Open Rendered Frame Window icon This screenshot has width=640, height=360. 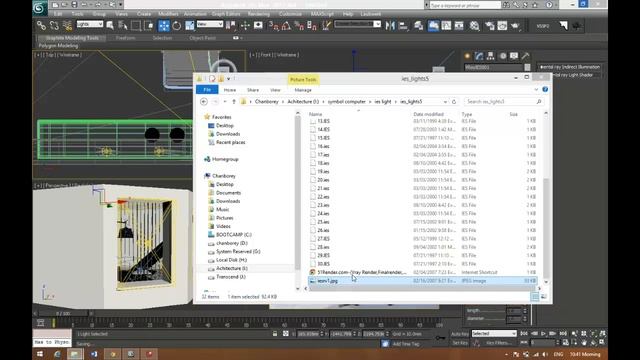point(502,26)
